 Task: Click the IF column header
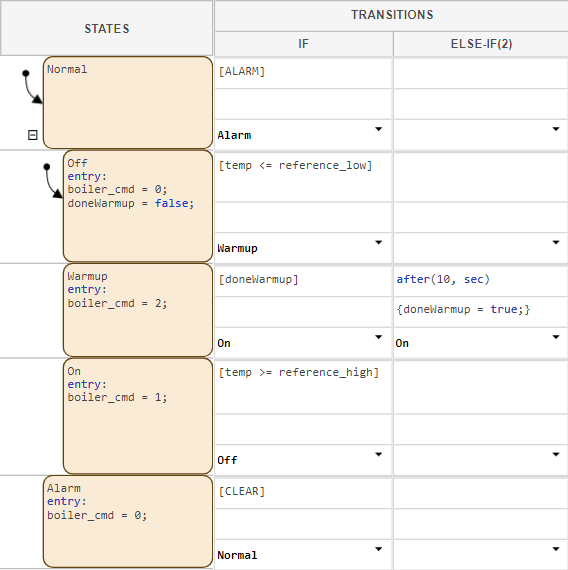coord(304,44)
